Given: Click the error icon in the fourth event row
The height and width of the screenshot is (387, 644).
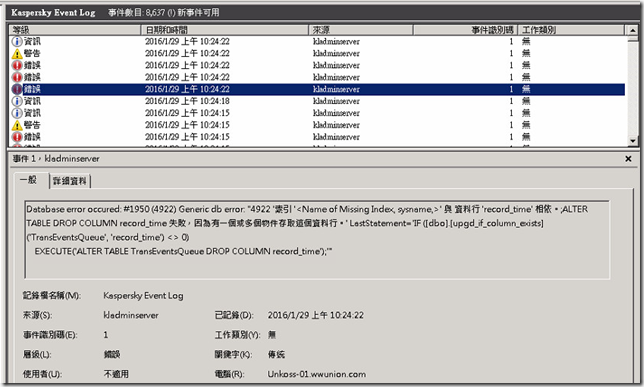Looking at the screenshot, I should pyautogui.click(x=17, y=77).
